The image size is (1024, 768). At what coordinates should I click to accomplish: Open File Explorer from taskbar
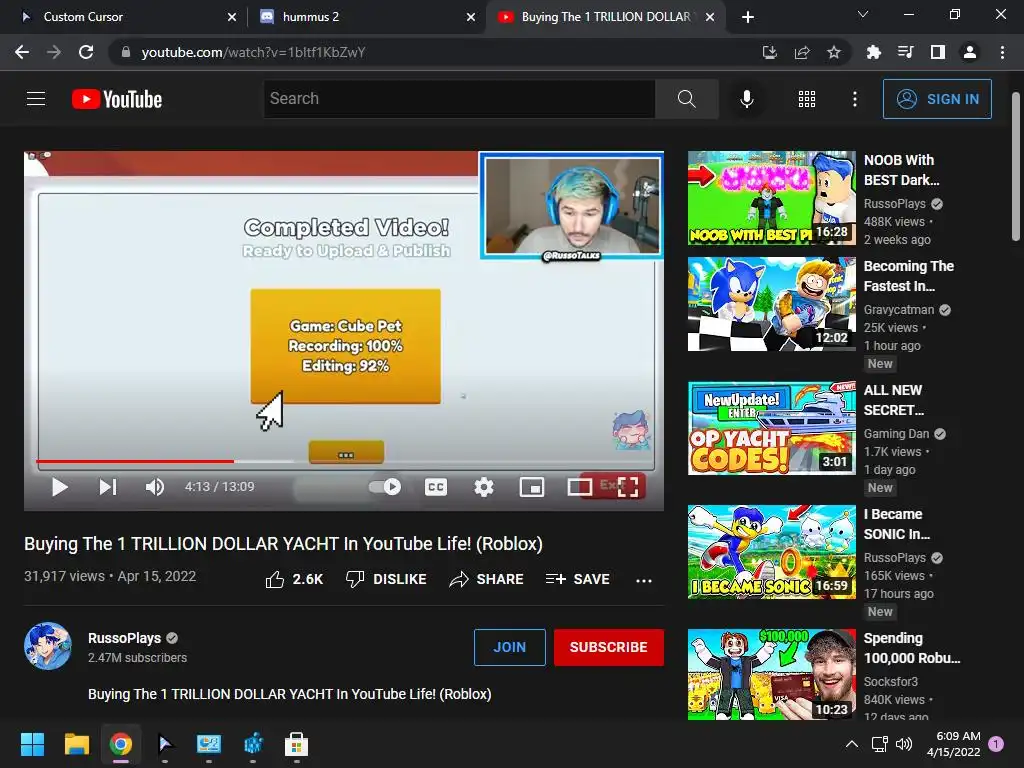tap(76, 744)
